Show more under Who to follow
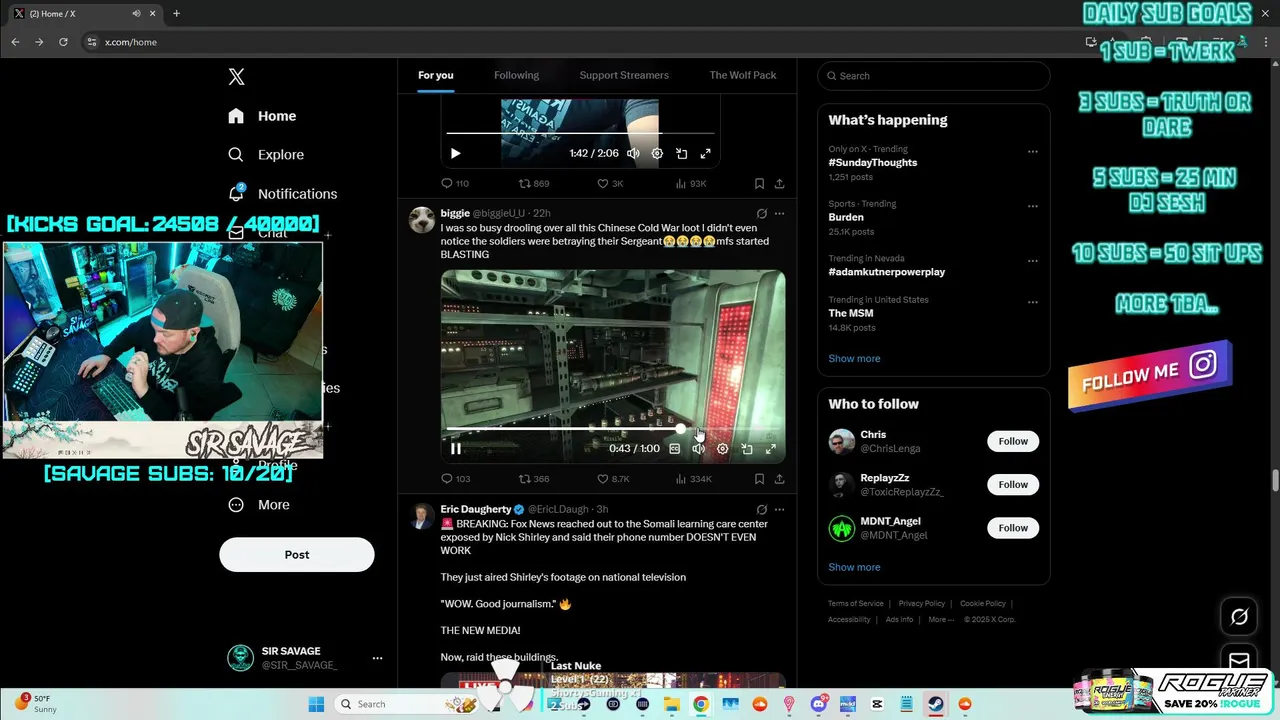The image size is (1280, 720). (854, 568)
